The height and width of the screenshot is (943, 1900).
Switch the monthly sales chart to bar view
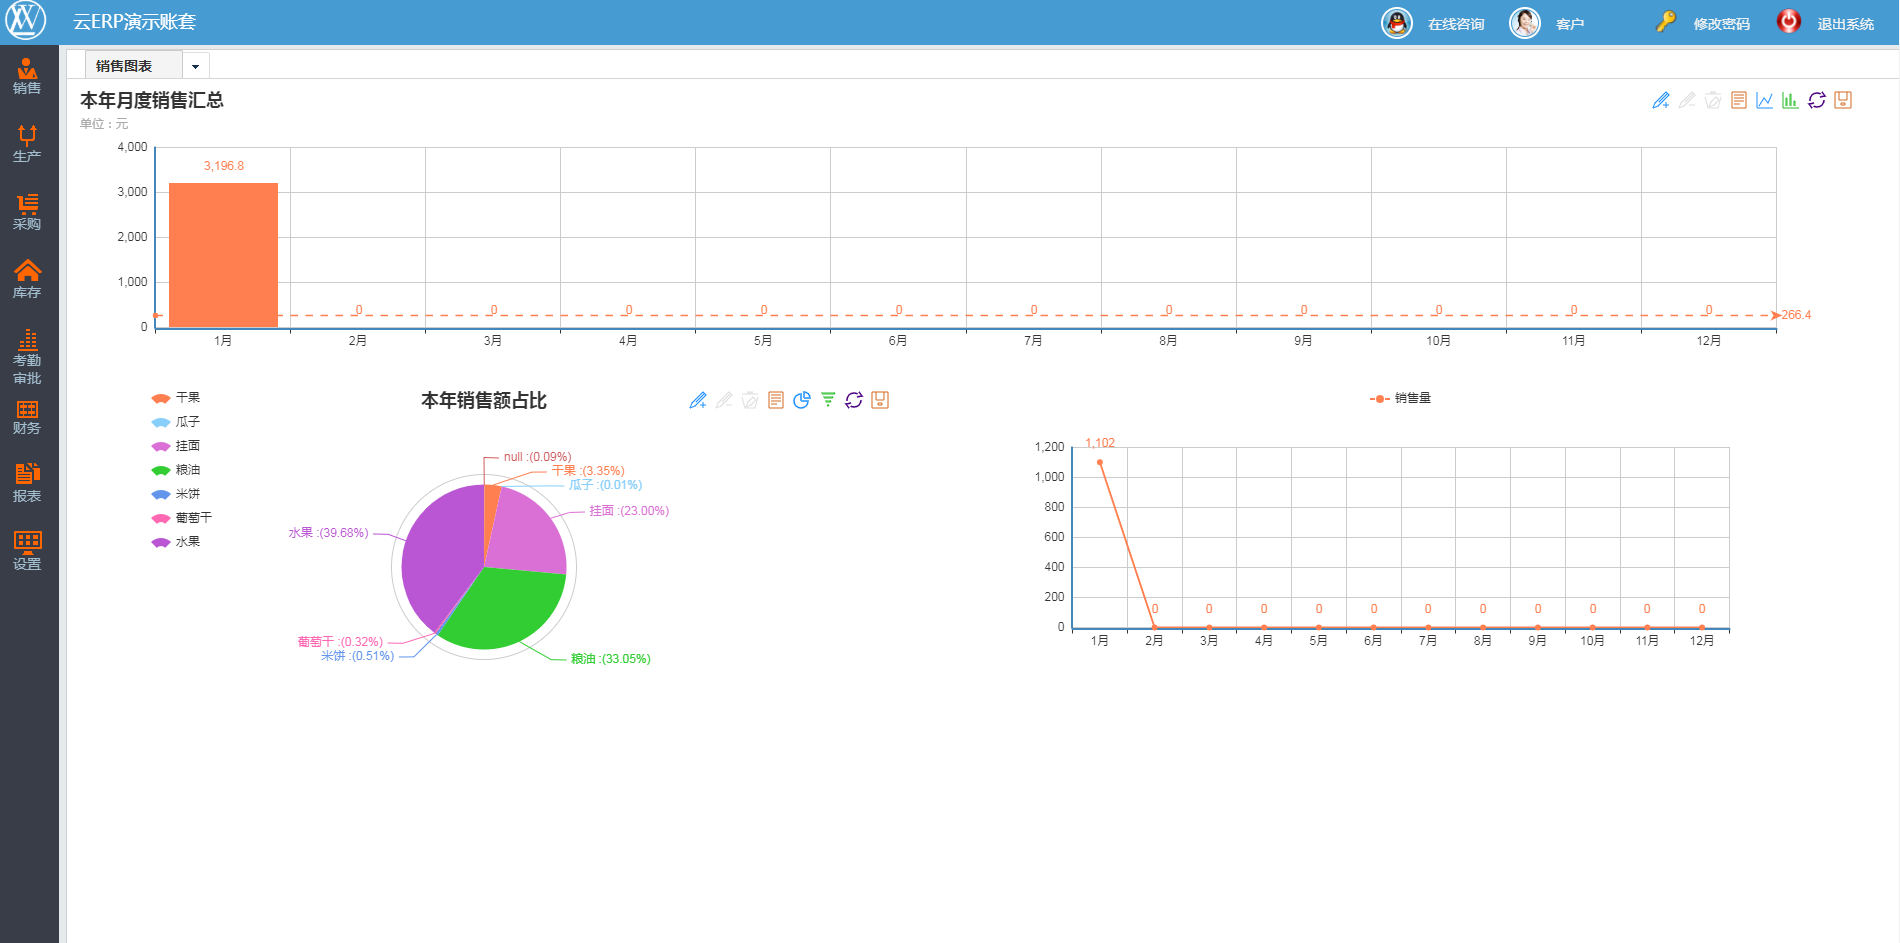coord(1790,101)
